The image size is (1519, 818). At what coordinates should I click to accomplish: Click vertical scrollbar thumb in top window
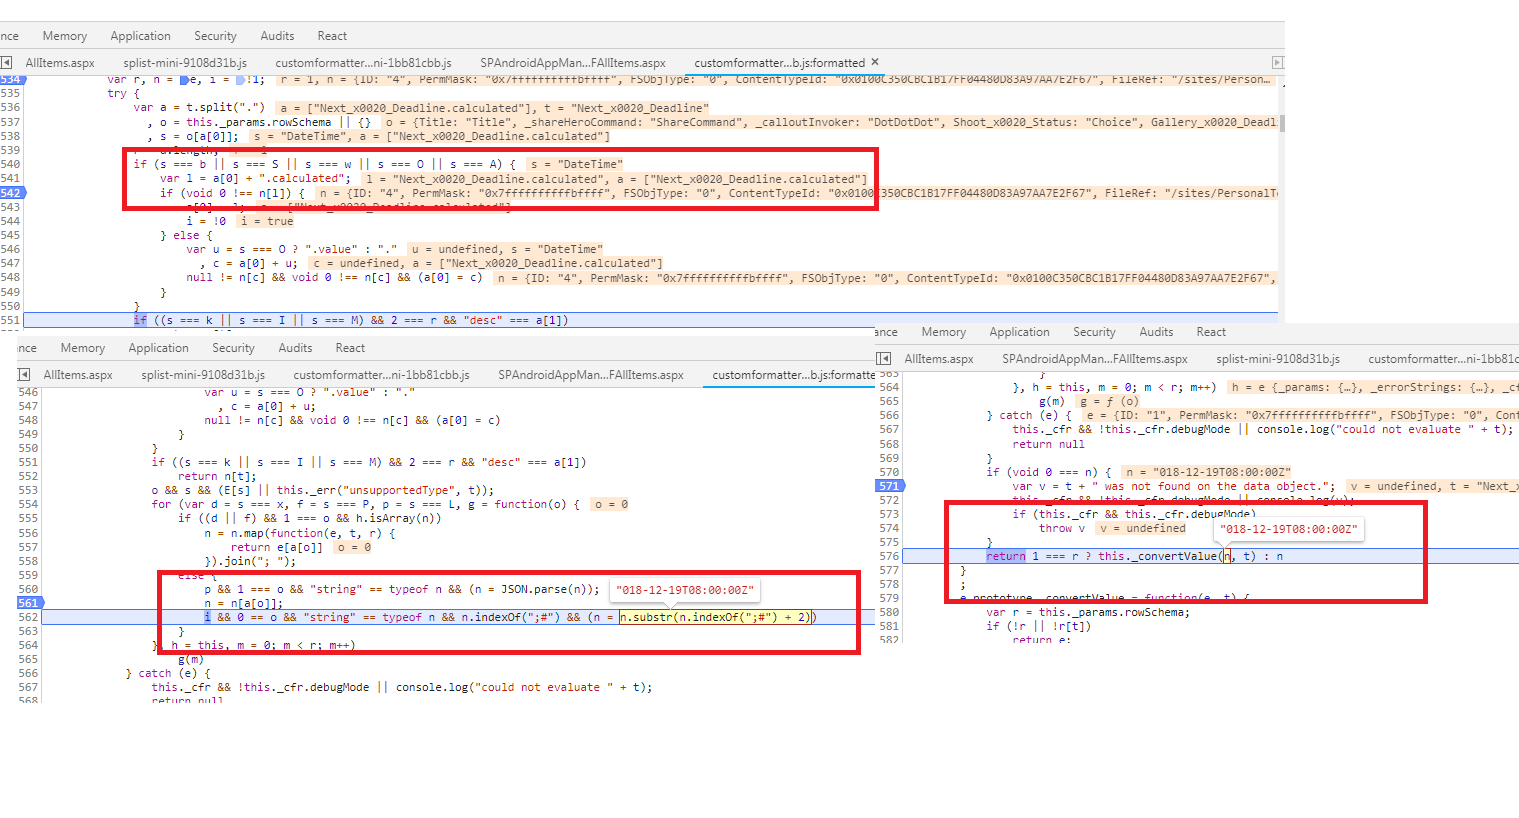coord(1282,123)
